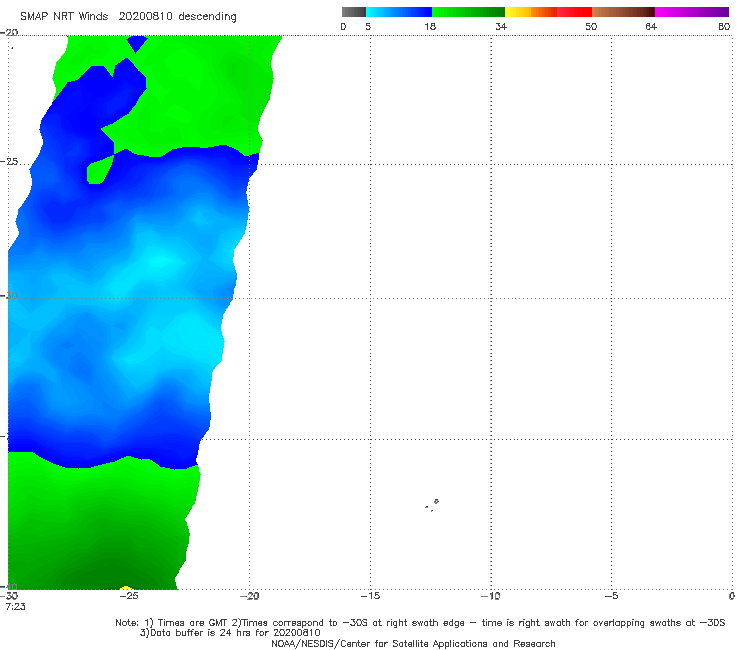This screenshot has height=650, width=740.
Task: Pick the gray 0–5 segment of the color bar
Action: (x=354, y=12)
